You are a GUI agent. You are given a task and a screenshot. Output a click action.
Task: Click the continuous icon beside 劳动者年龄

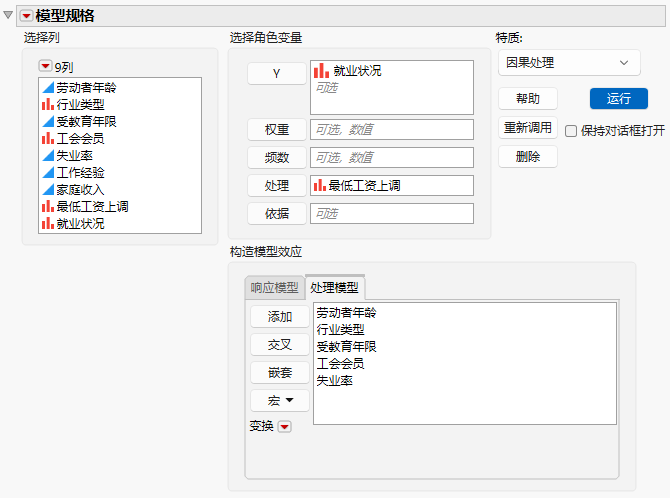coord(48,88)
